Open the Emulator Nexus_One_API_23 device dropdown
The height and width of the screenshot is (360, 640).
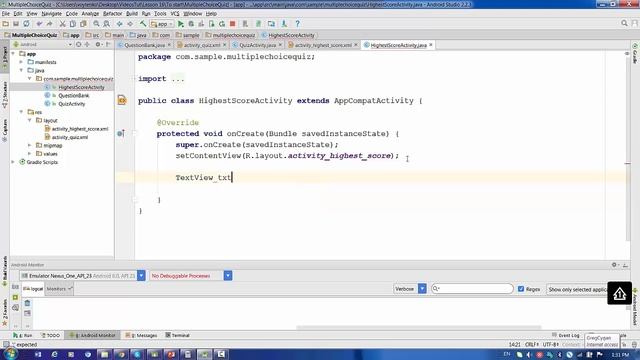click(141, 276)
